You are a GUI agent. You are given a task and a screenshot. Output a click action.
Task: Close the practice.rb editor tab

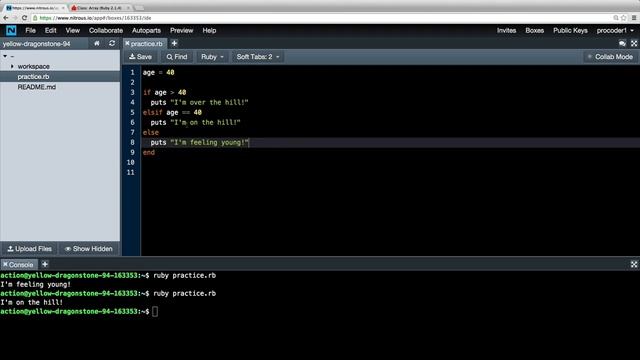pyautogui.click(x=127, y=43)
